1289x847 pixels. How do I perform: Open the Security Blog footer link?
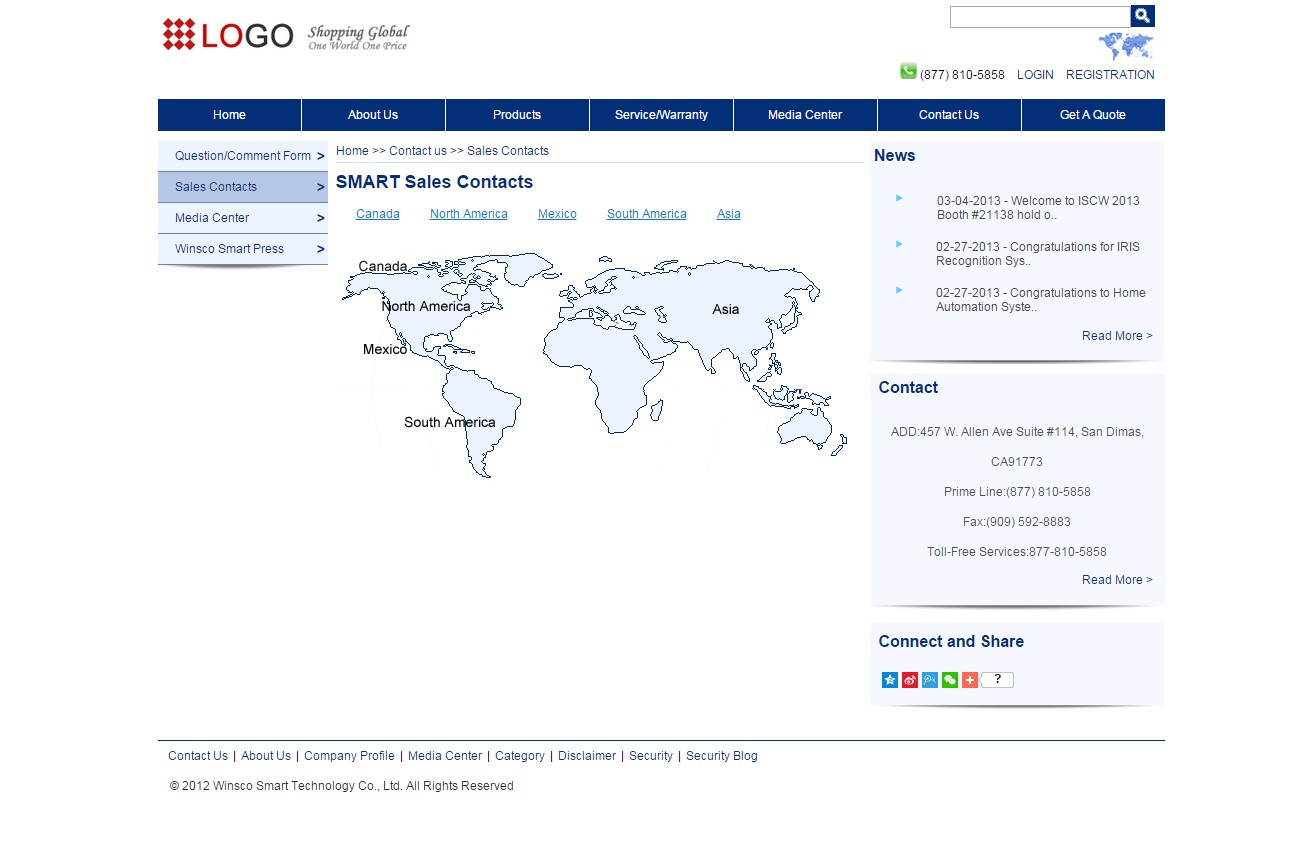(721, 756)
